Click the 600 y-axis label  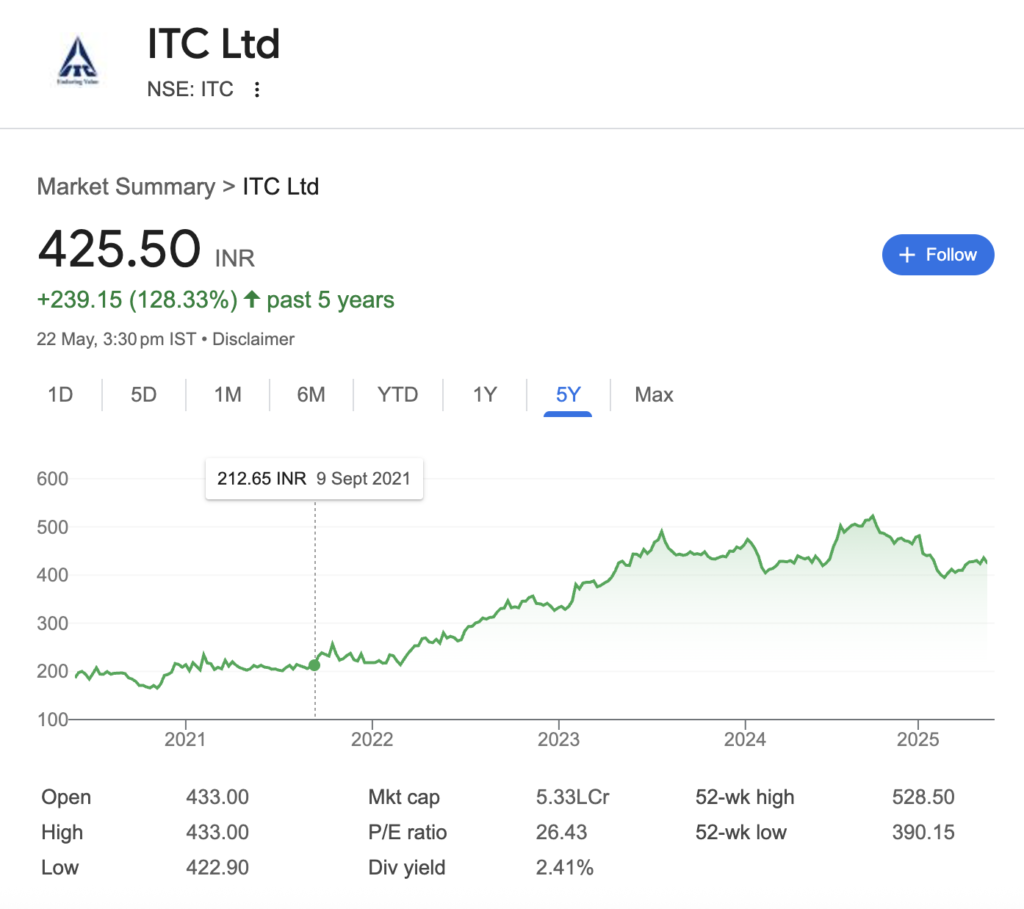point(52,479)
